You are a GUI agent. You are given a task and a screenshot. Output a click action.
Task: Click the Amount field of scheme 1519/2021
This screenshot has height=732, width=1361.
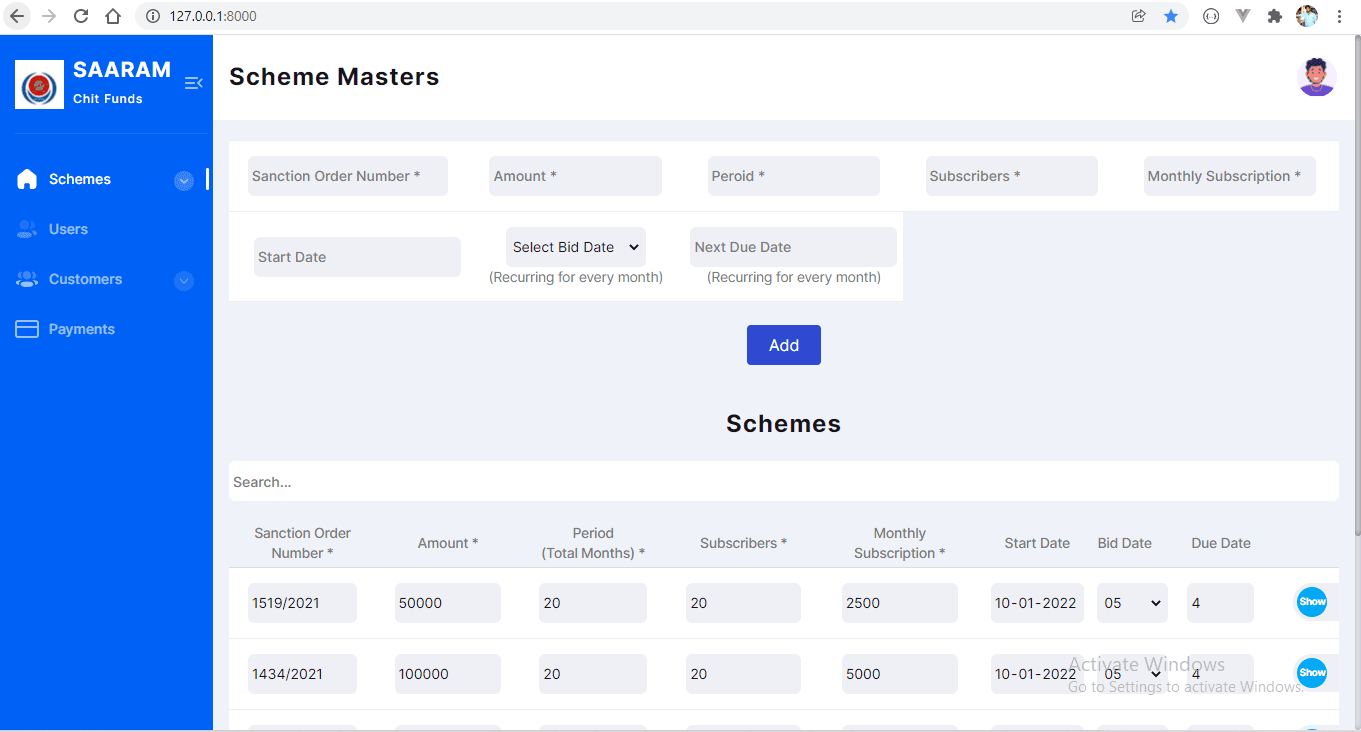(x=447, y=602)
